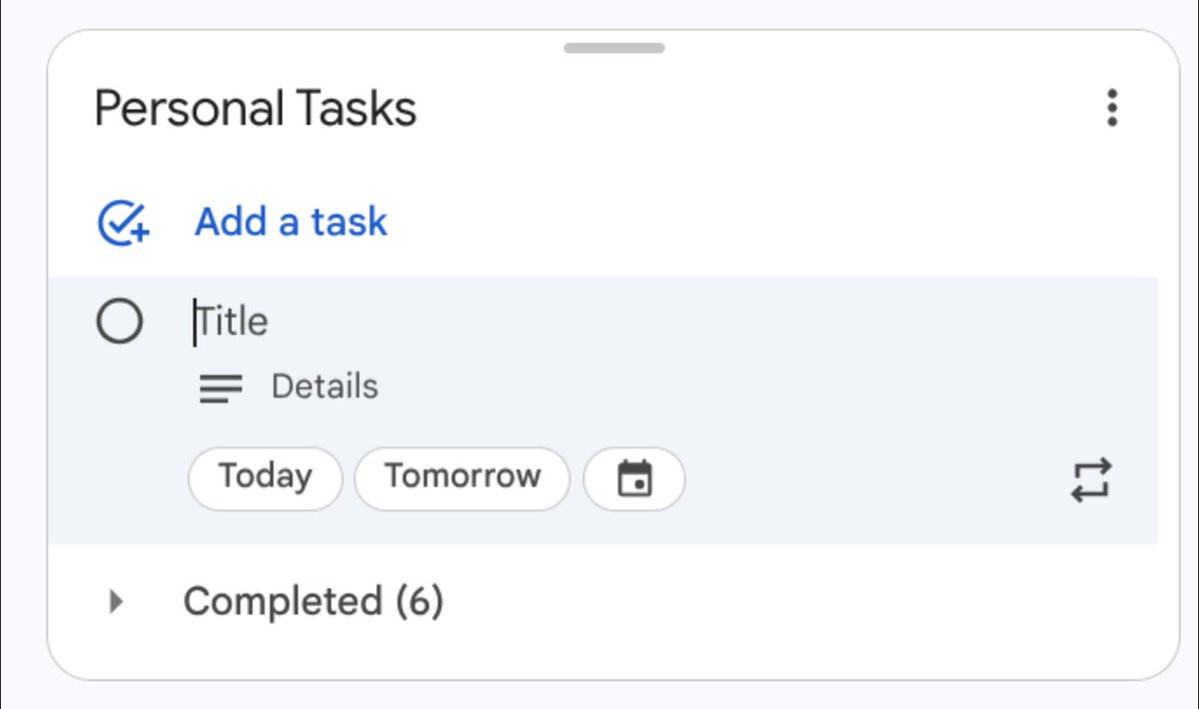
Task: Choose the Tomorrow due date chip
Action: 462,478
